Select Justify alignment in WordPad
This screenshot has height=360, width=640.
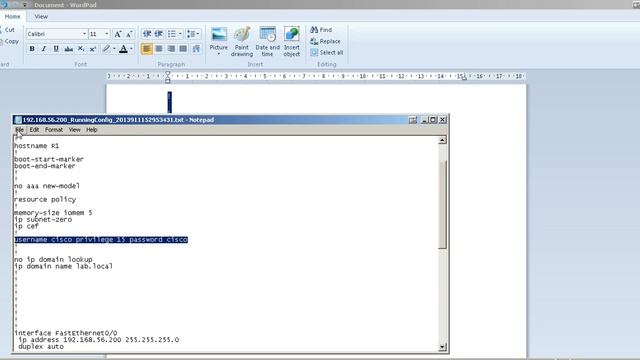[183, 49]
